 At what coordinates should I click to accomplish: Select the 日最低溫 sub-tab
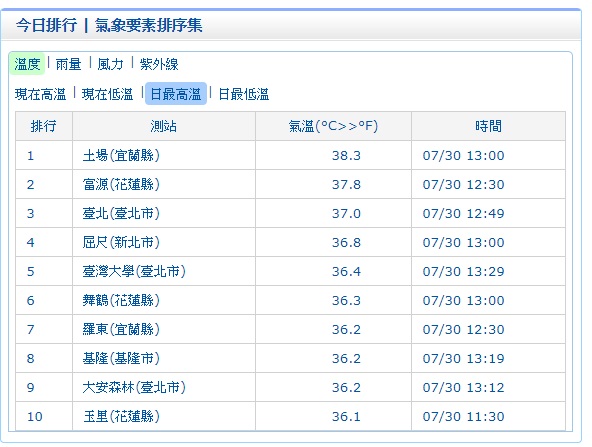(244, 94)
